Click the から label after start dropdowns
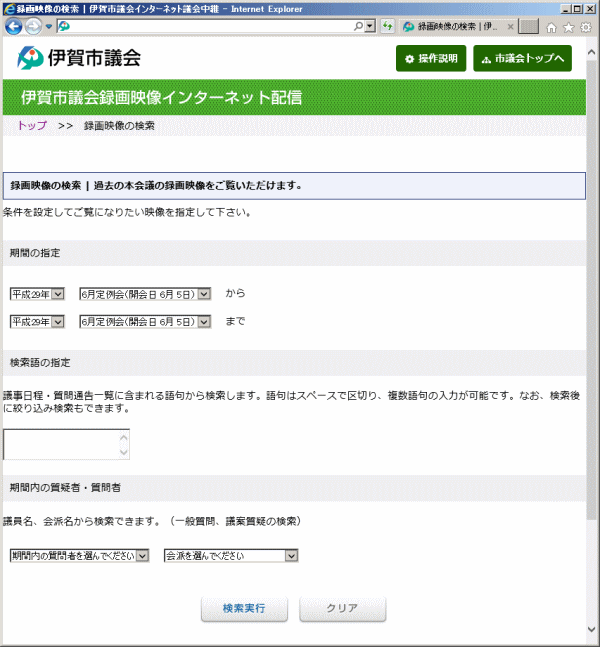The width and height of the screenshot is (600, 647). click(235, 293)
